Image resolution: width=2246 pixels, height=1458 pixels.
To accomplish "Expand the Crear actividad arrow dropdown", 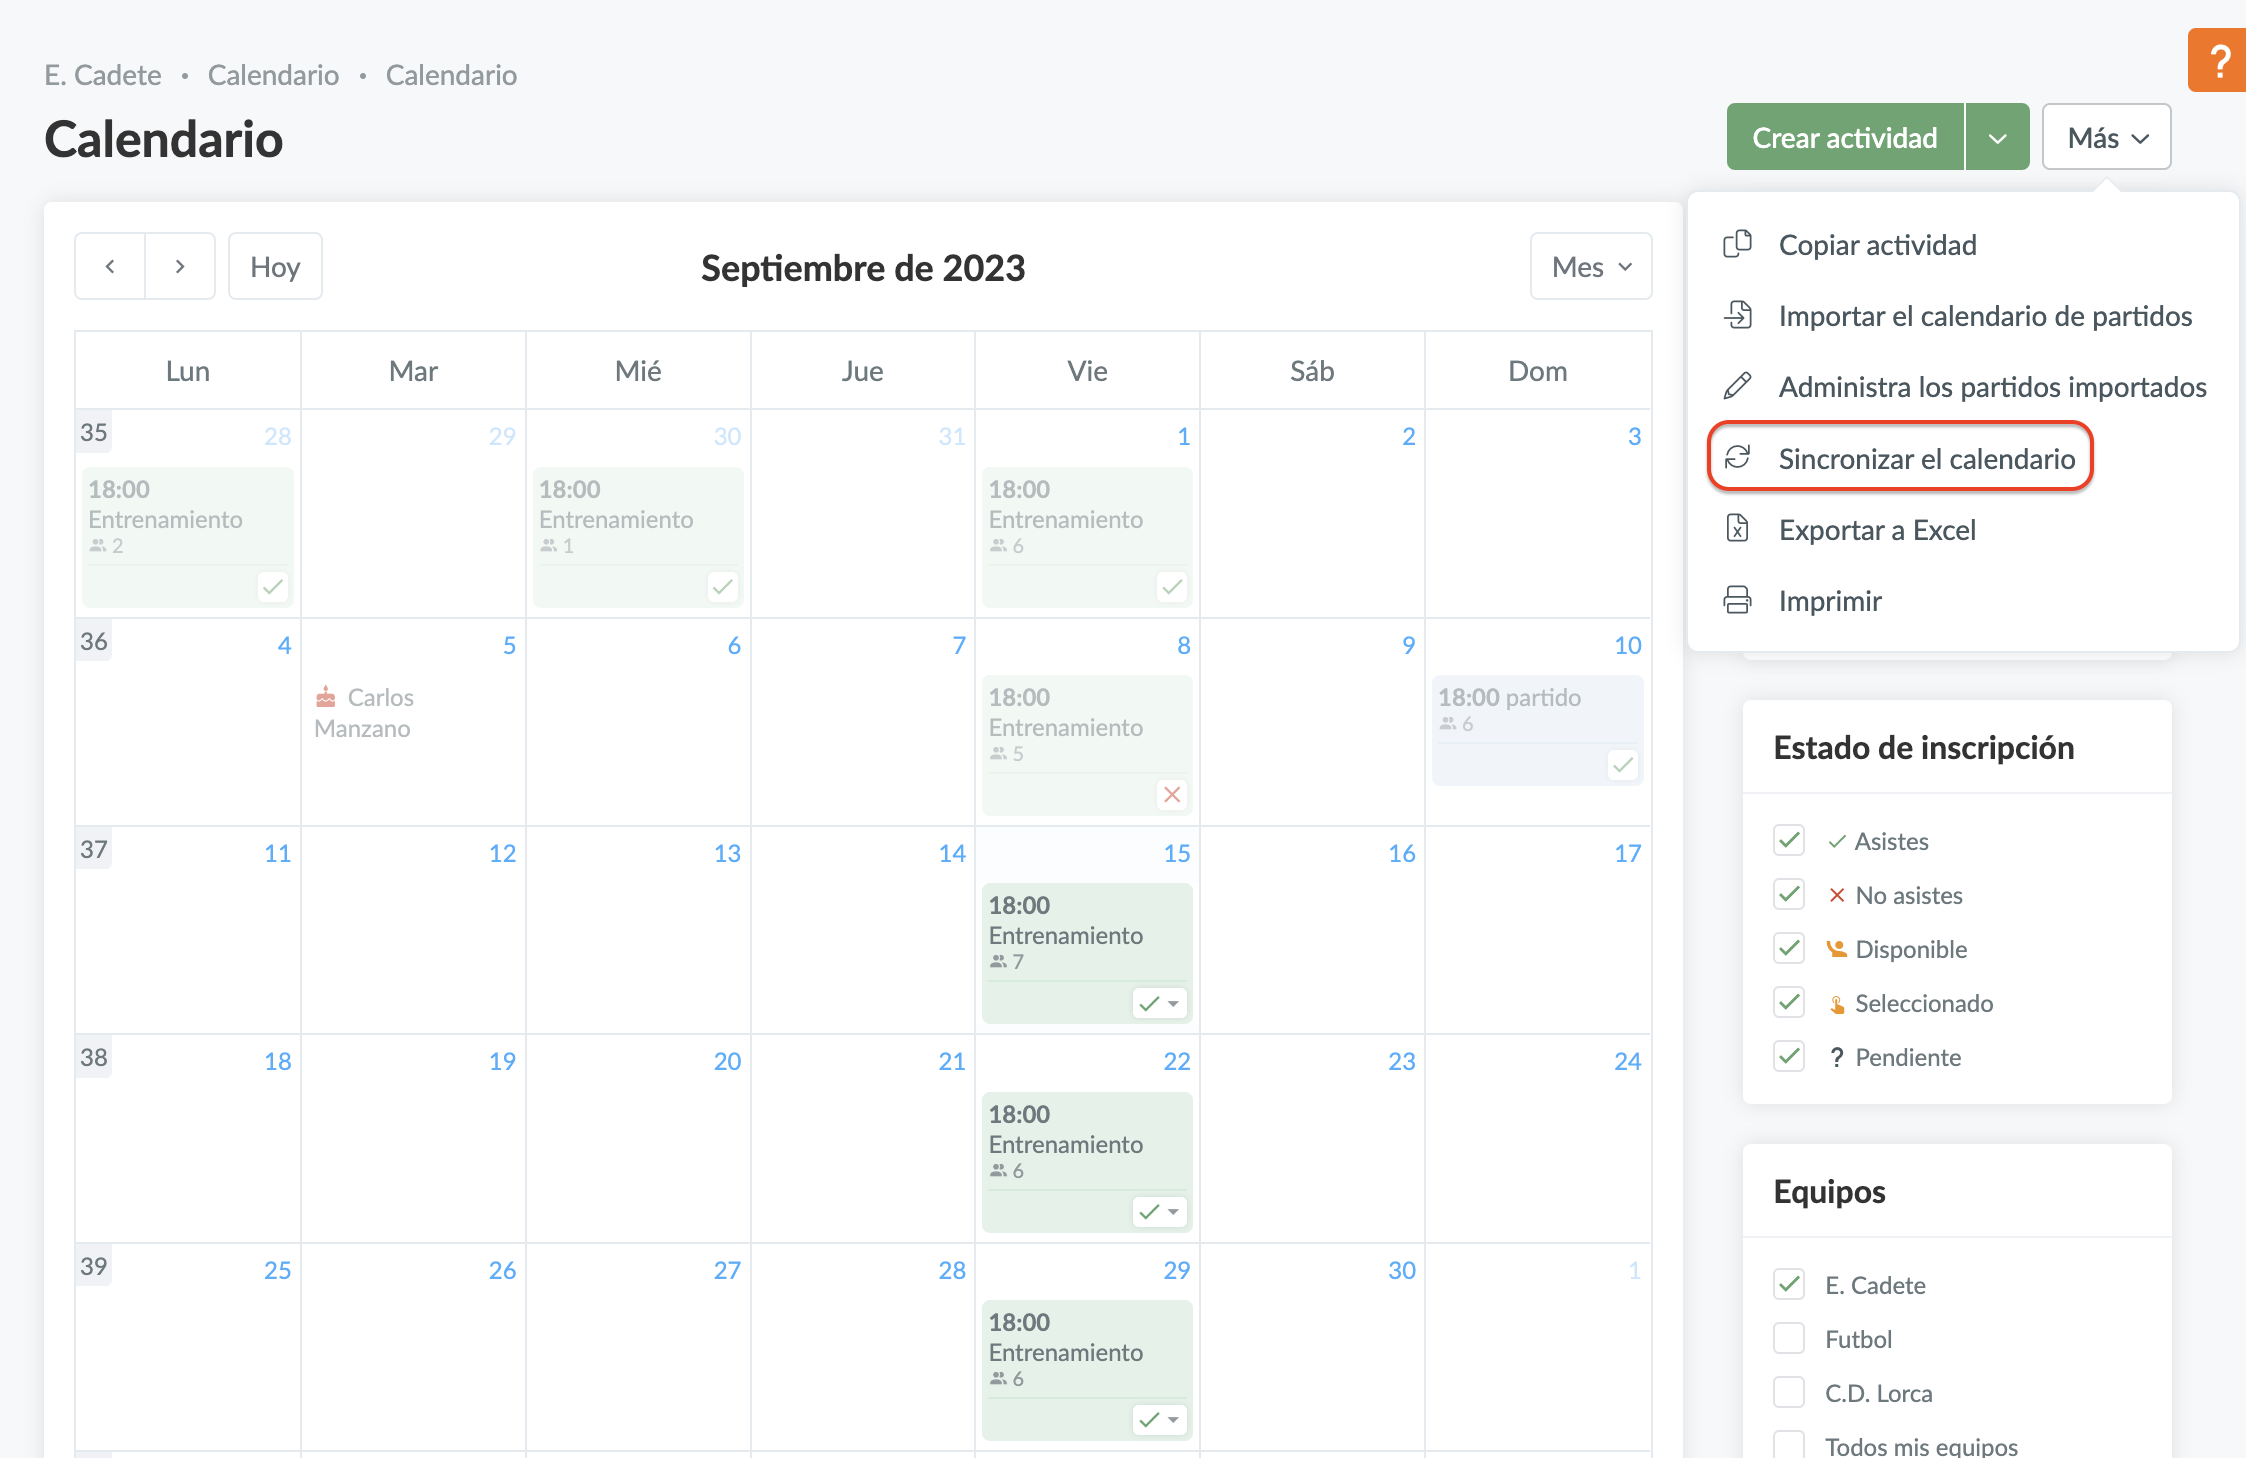I will (x=1997, y=138).
